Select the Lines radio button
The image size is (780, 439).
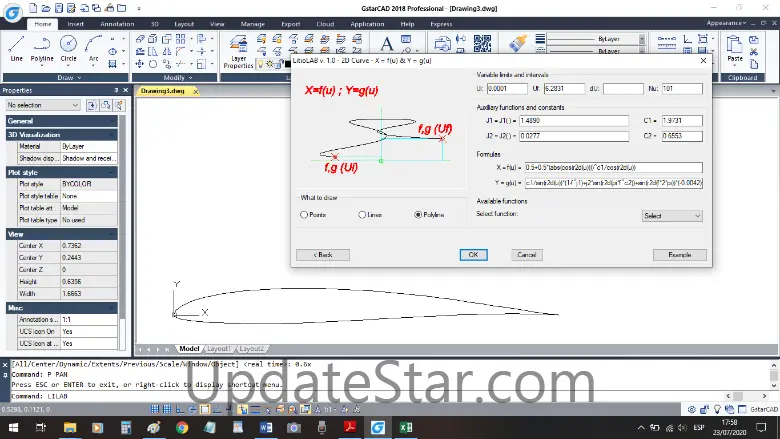(362, 215)
